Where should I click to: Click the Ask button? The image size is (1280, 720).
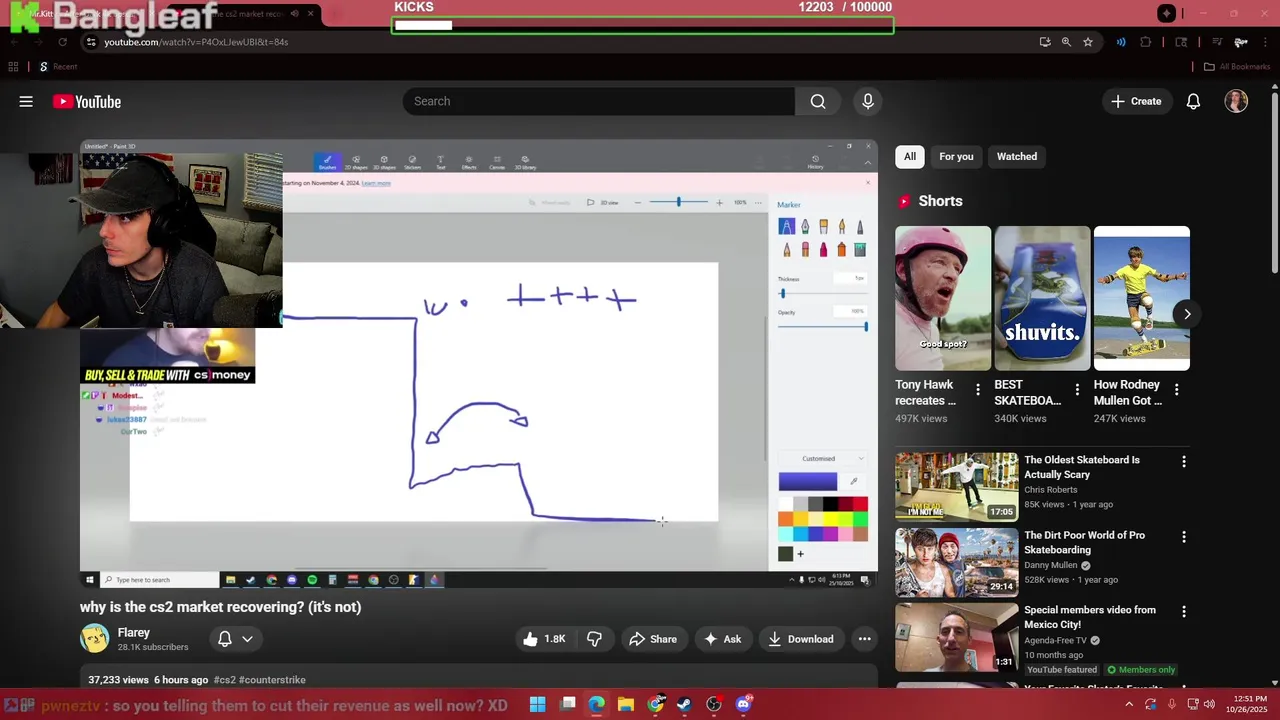(722, 639)
